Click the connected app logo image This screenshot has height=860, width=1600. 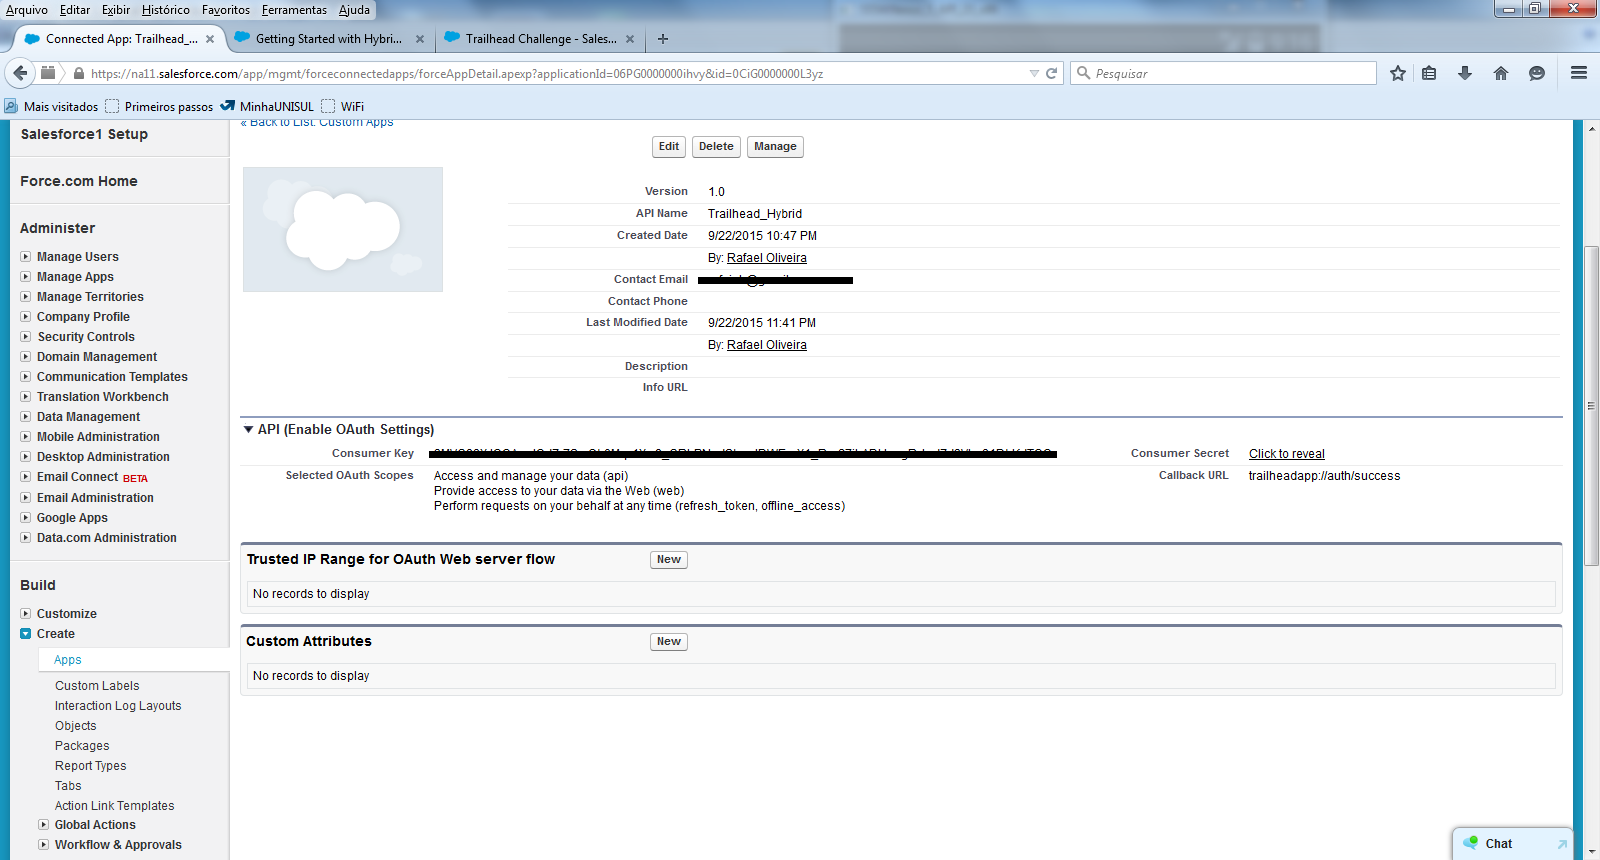[343, 229]
